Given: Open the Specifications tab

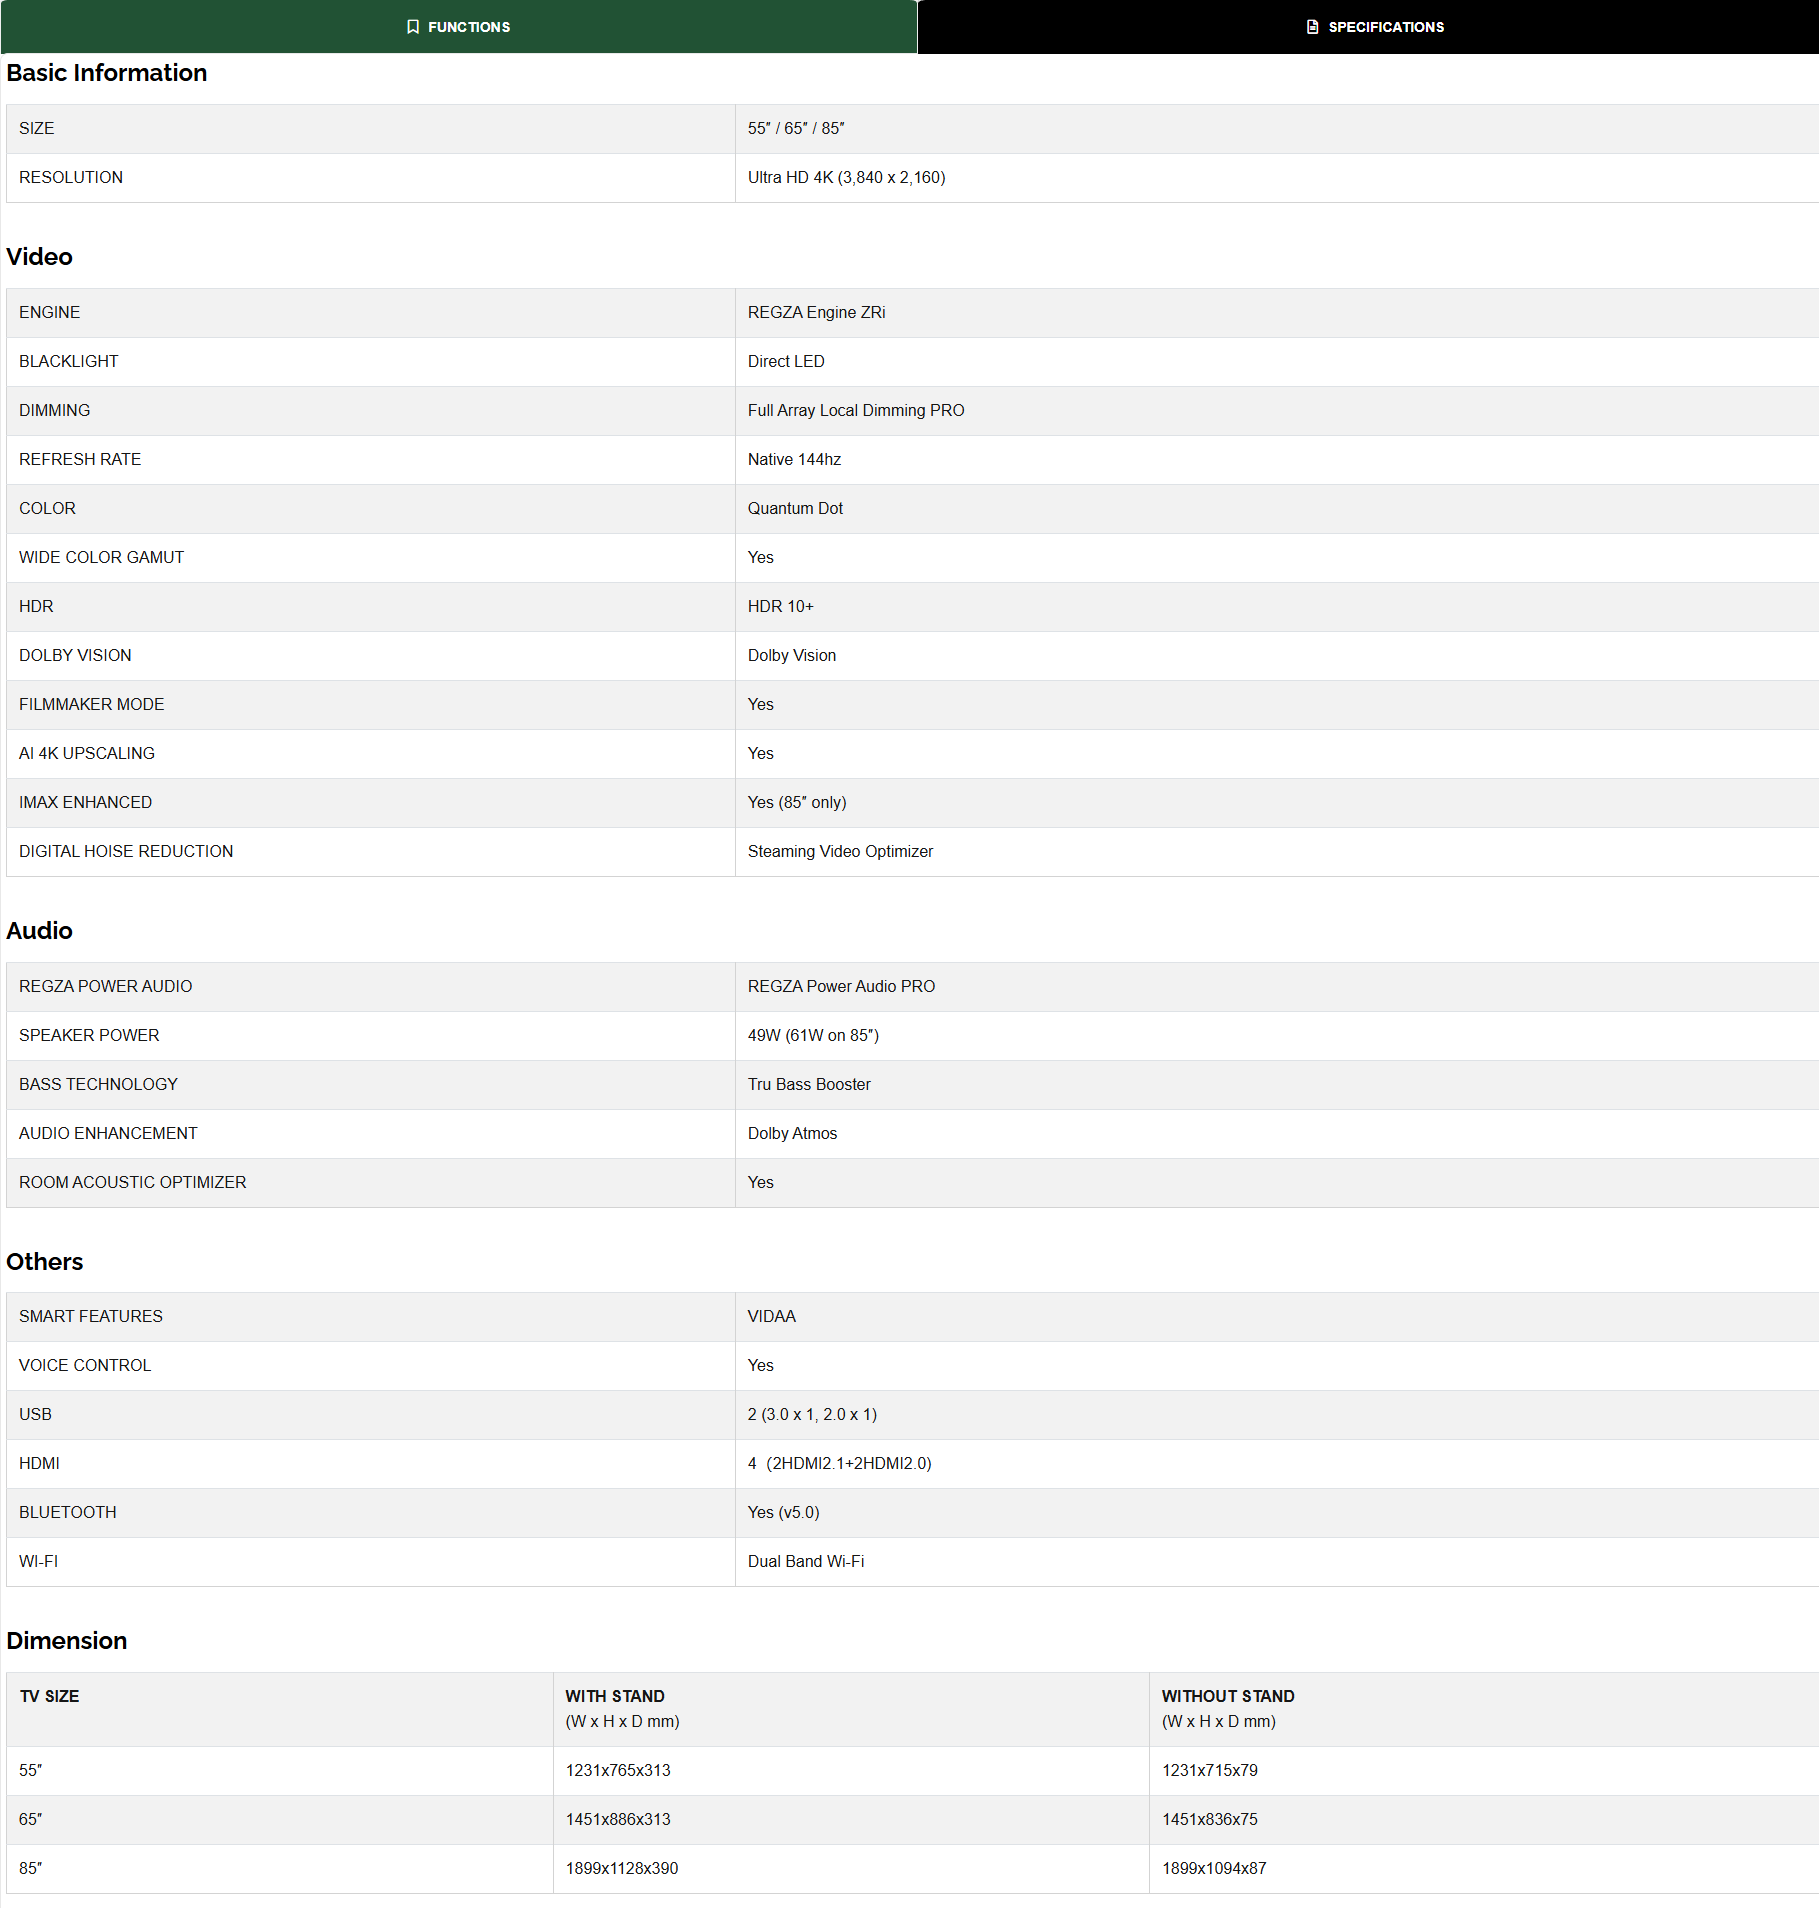Looking at the screenshot, I should 1368,27.
